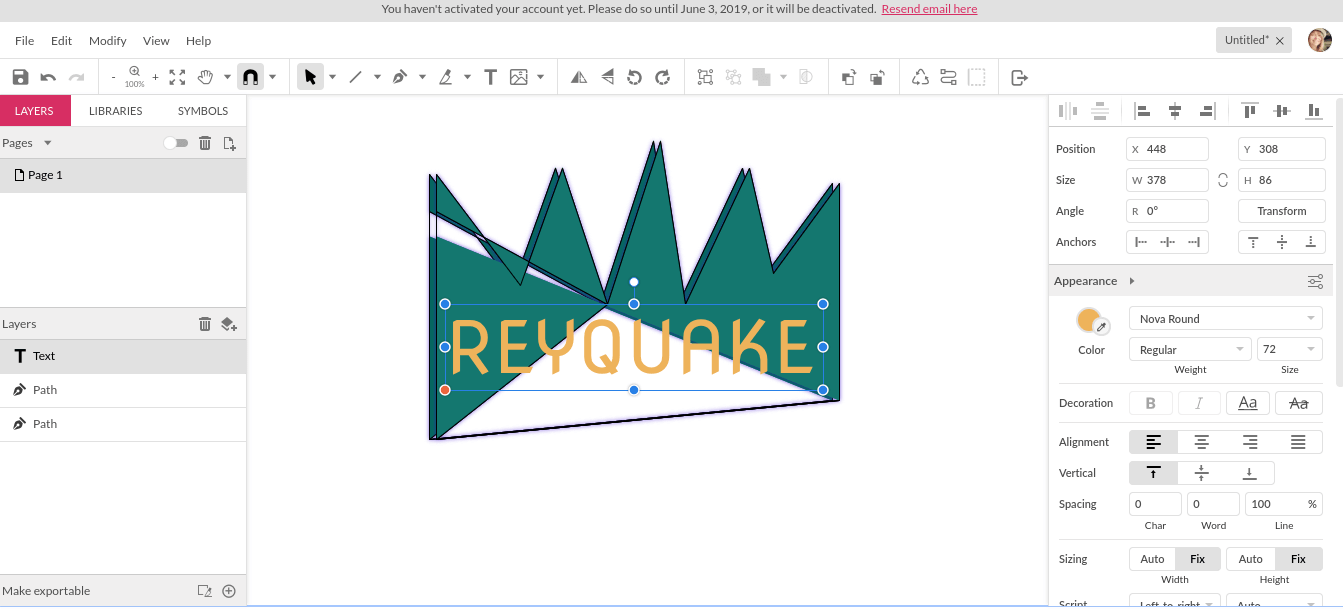Delete the page with Pages trash icon
1343x614 pixels.
click(205, 143)
